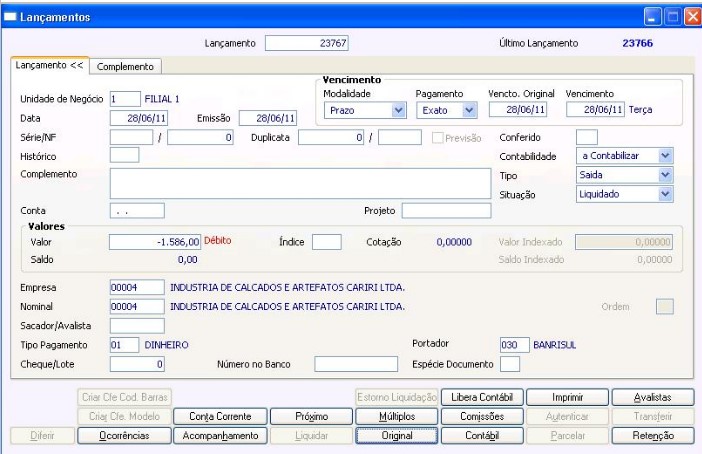The height and width of the screenshot is (454, 702).
Task: Click the Projeto field
Action: 446,211
